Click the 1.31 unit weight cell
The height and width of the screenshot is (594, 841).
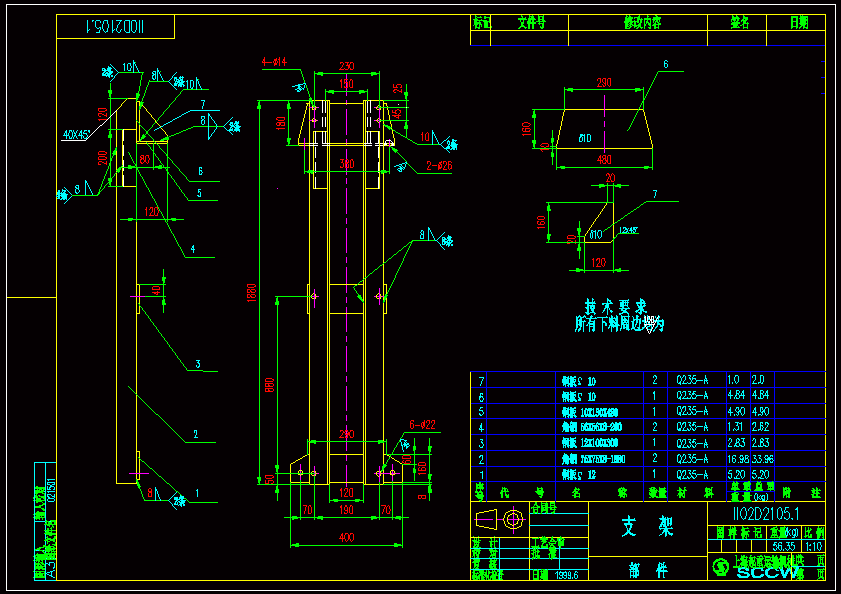point(735,427)
